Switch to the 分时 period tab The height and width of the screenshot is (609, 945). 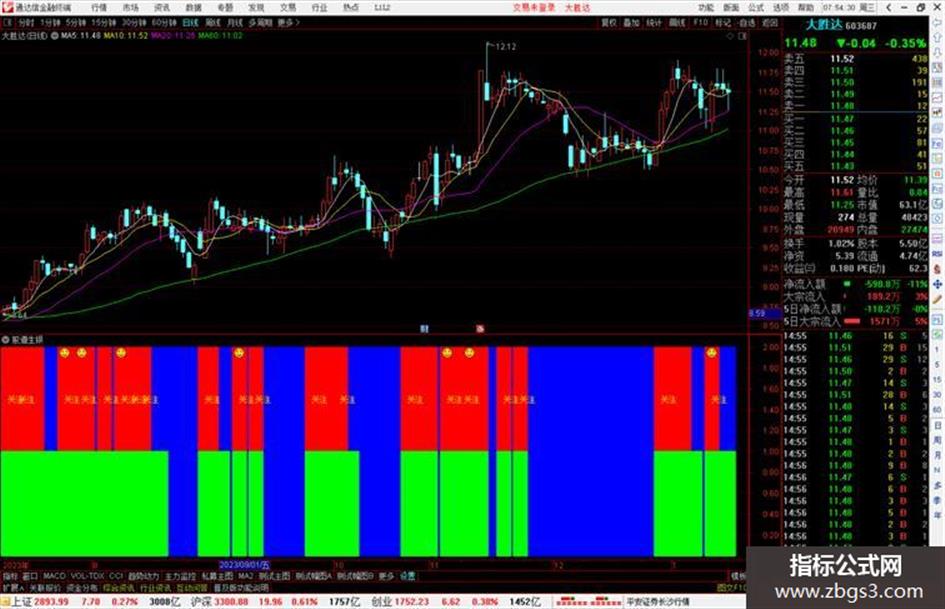[x=26, y=22]
